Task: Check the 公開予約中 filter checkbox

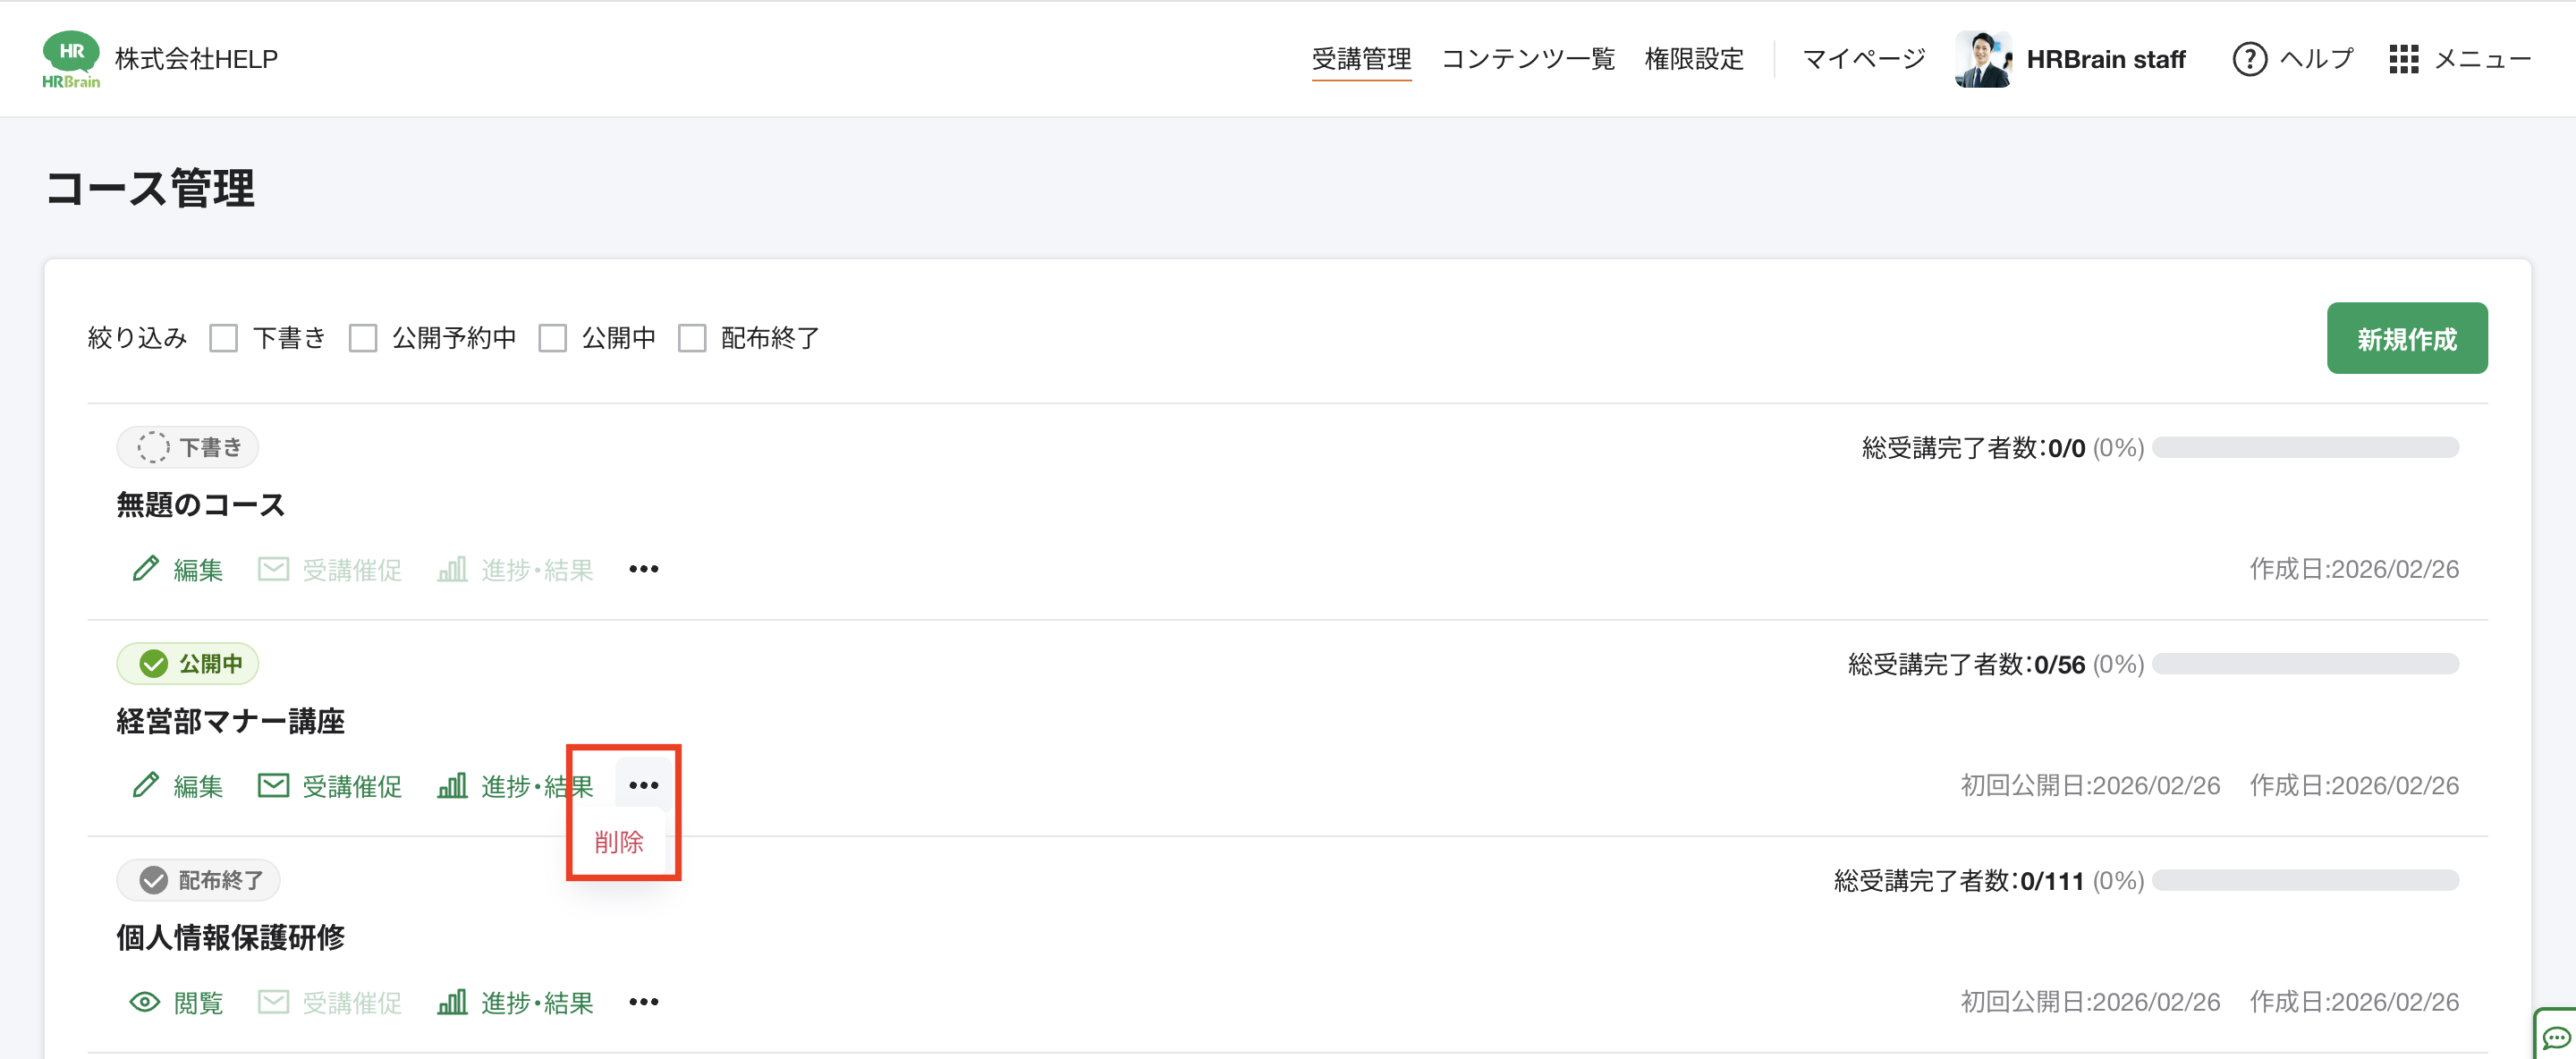Action: [x=363, y=338]
